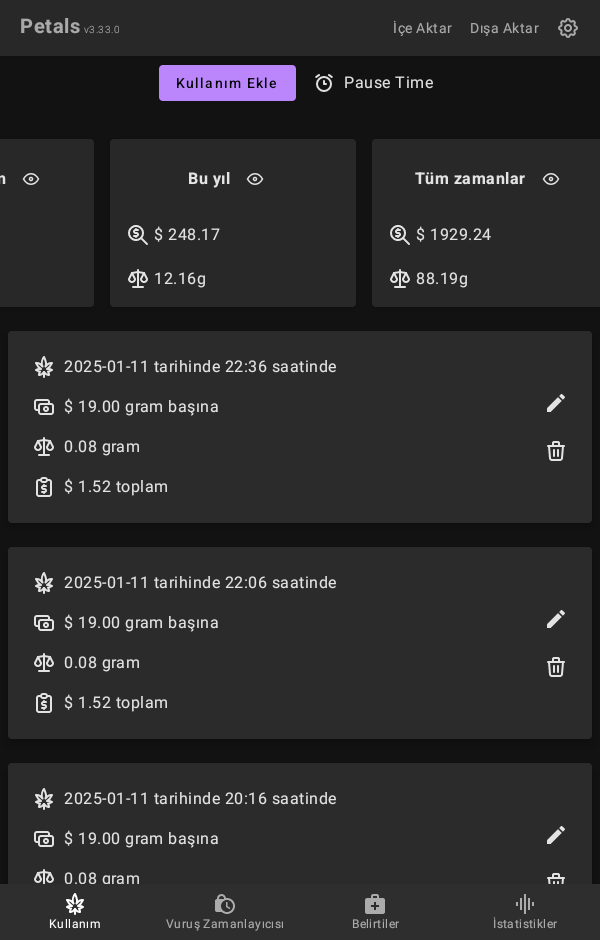Open the İstatistikler tab
The height and width of the screenshot is (940, 600).
[x=525, y=911]
